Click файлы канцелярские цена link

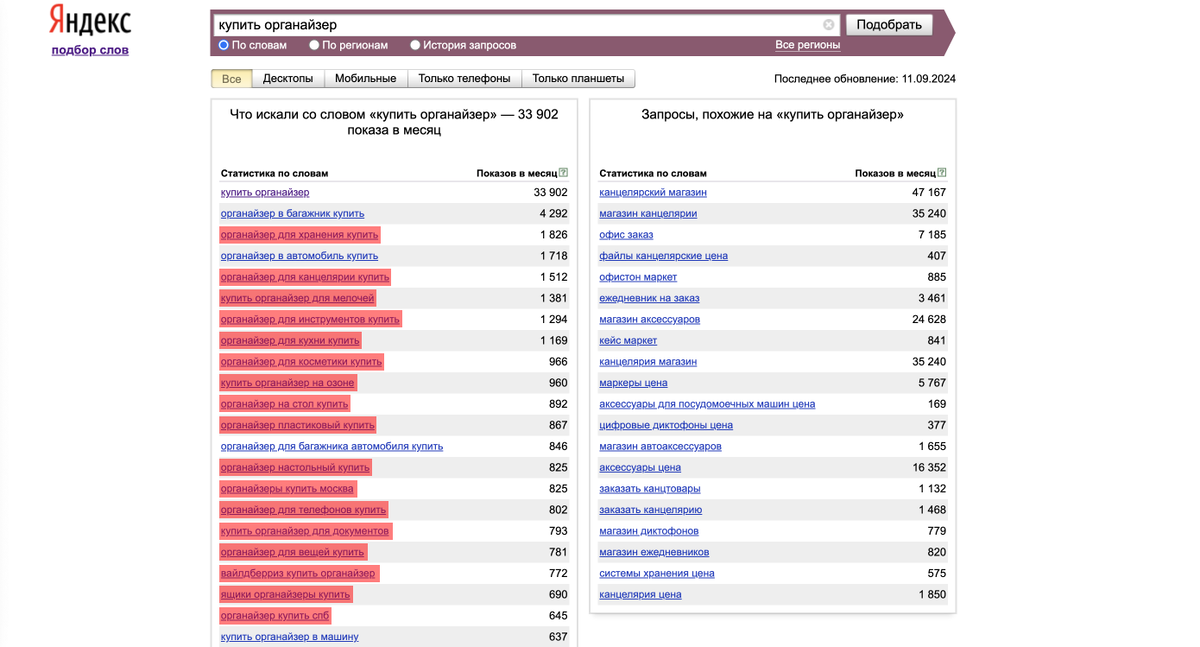[x=663, y=256]
